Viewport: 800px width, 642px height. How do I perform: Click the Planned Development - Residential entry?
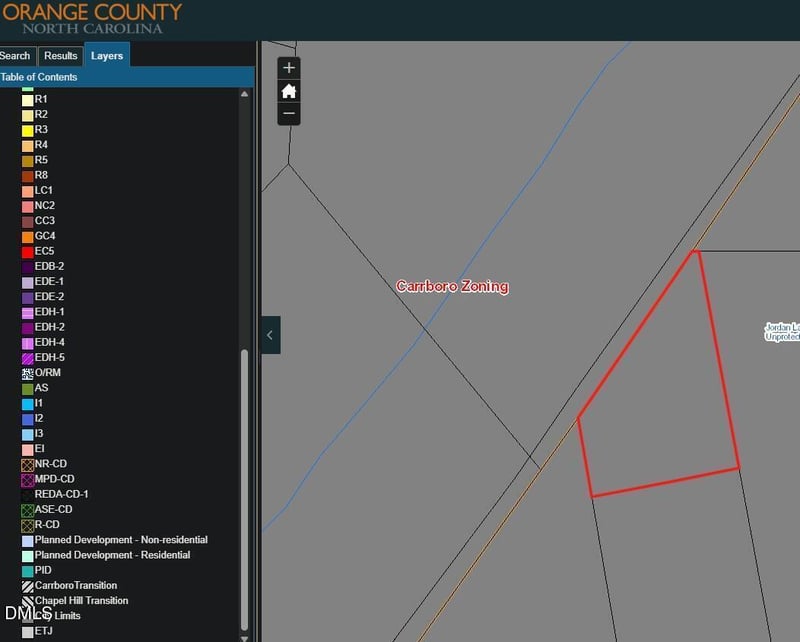[x=112, y=555]
